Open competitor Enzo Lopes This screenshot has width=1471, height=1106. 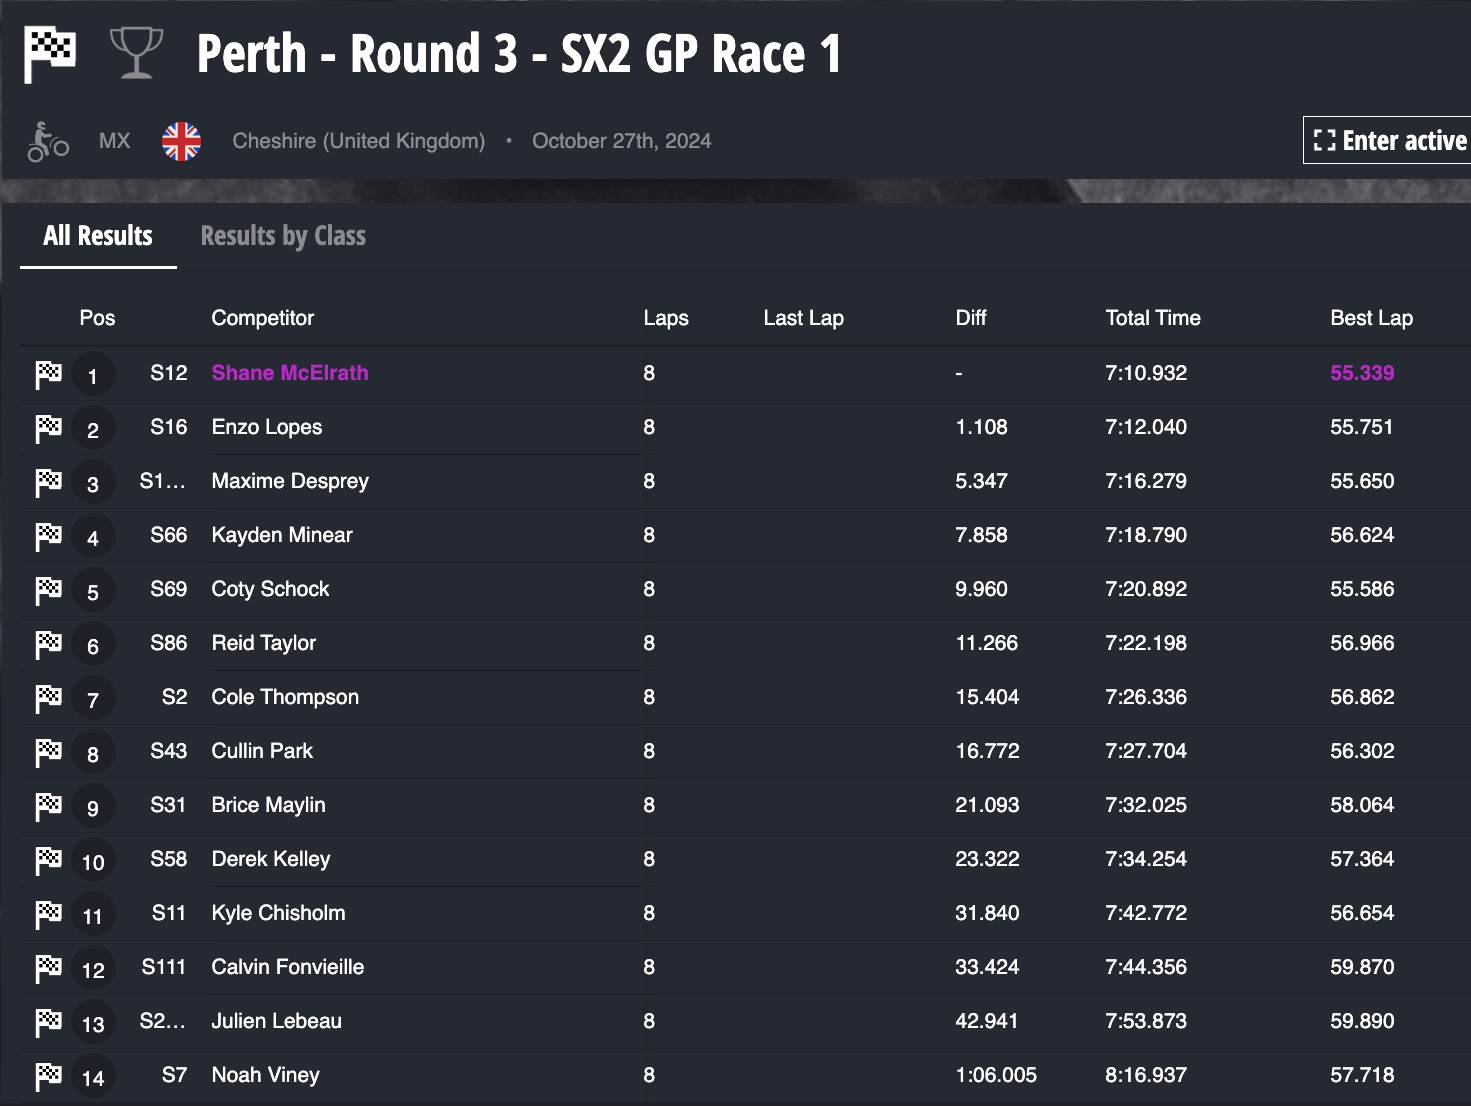point(267,427)
